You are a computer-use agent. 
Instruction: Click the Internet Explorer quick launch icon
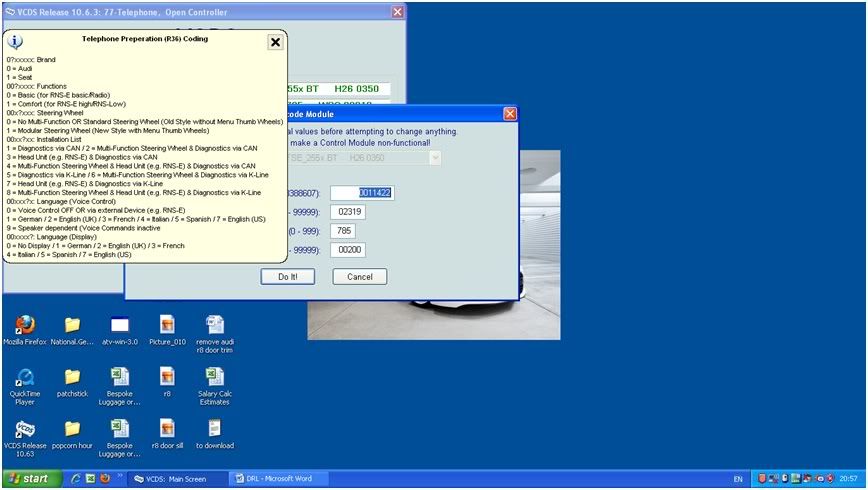[75, 479]
